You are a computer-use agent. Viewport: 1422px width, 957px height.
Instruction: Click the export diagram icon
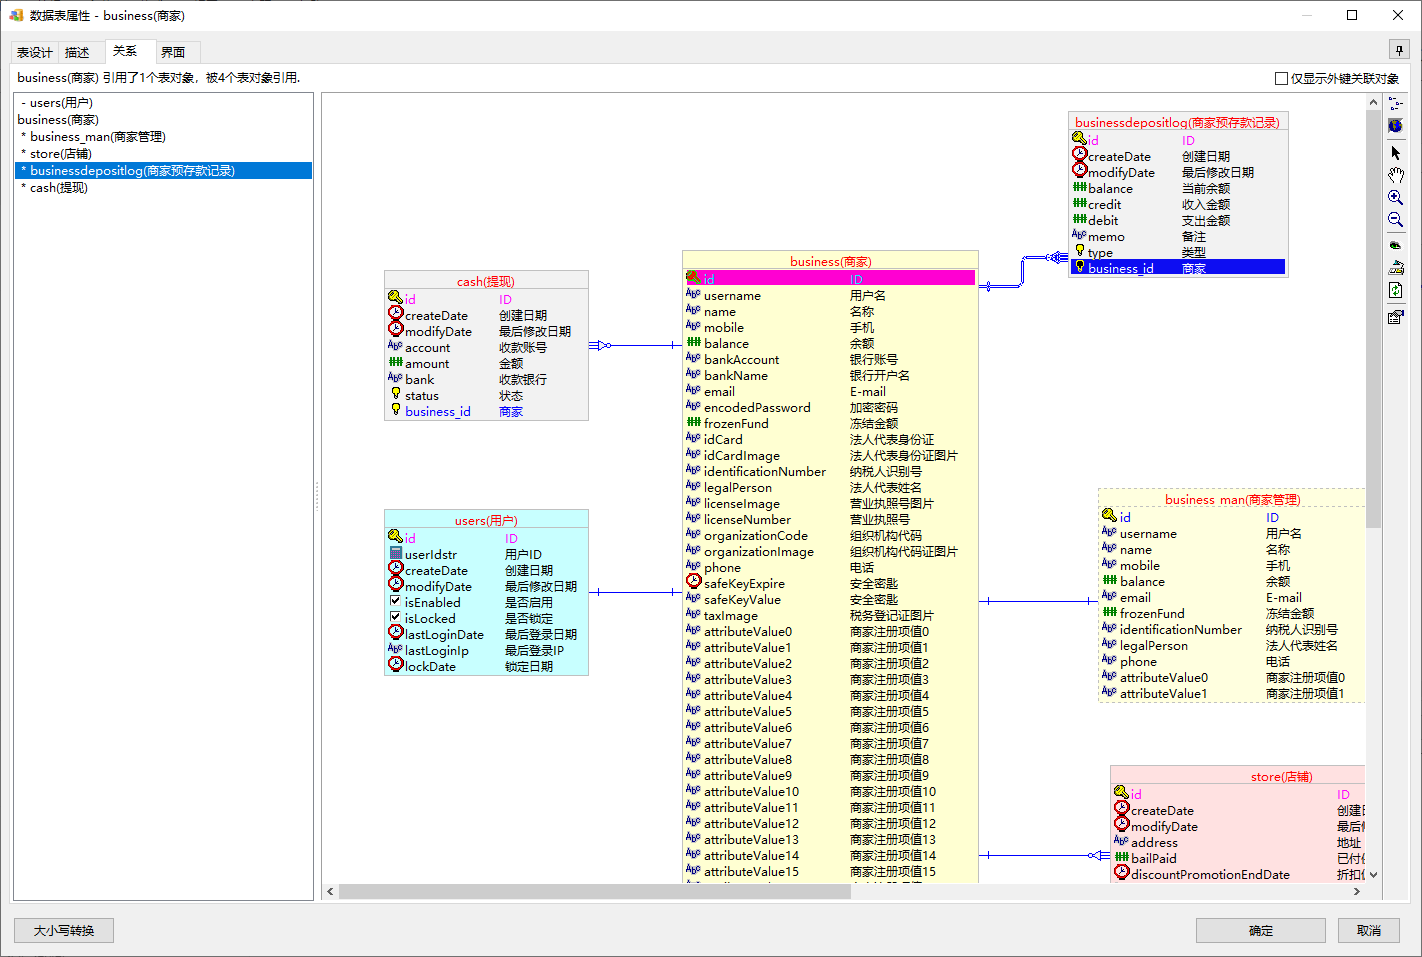click(x=1396, y=267)
